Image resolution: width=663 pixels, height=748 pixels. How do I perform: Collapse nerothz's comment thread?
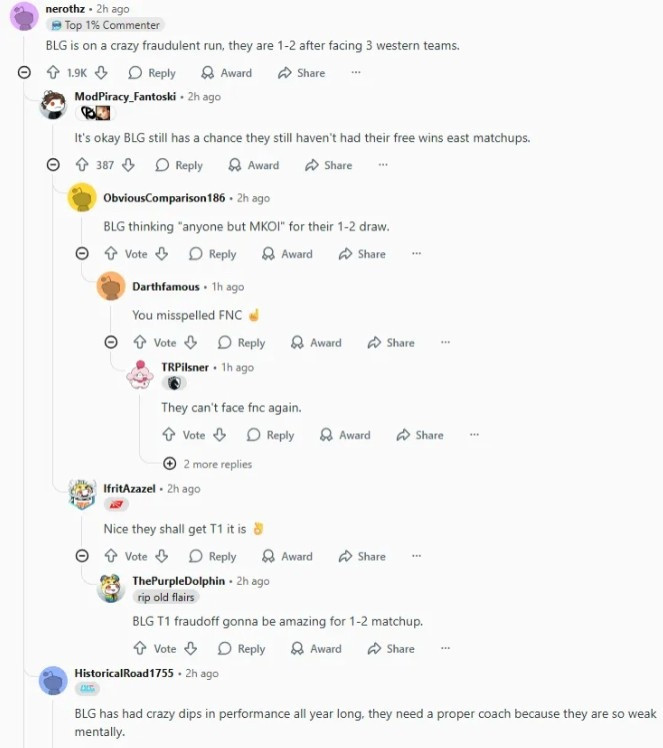[24, 73]
